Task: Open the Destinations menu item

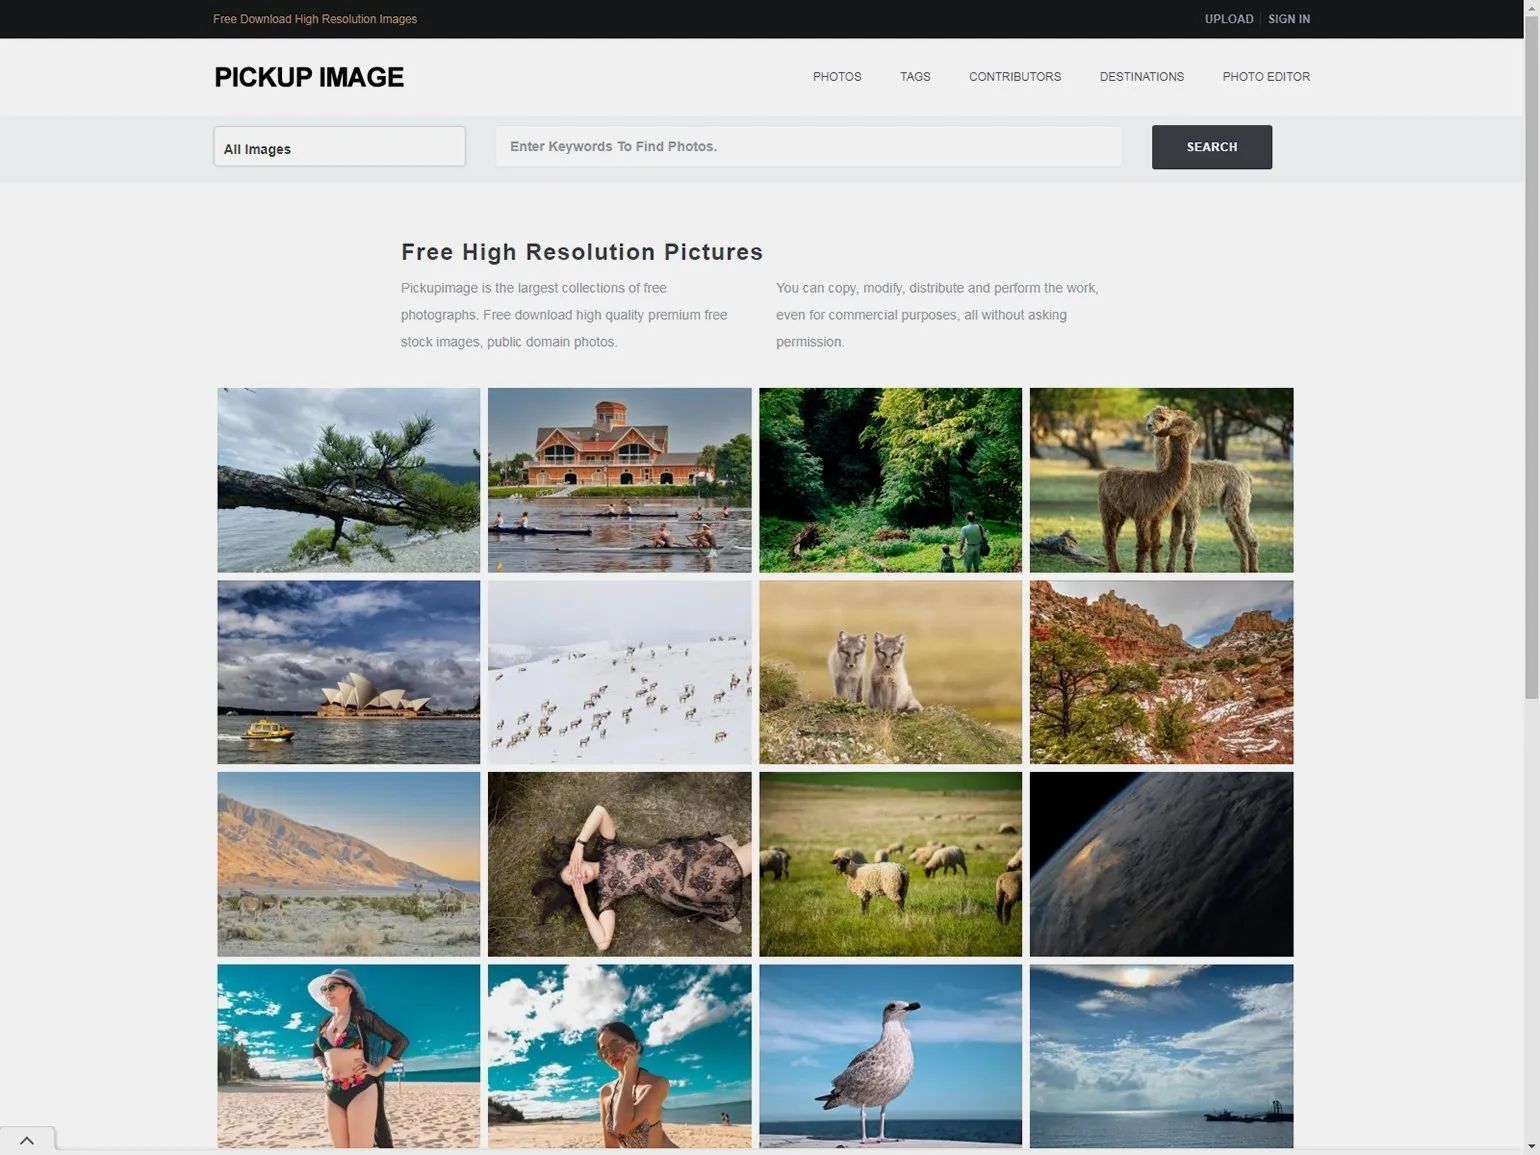Action: pyautogui.click(x=1141, y=77)
